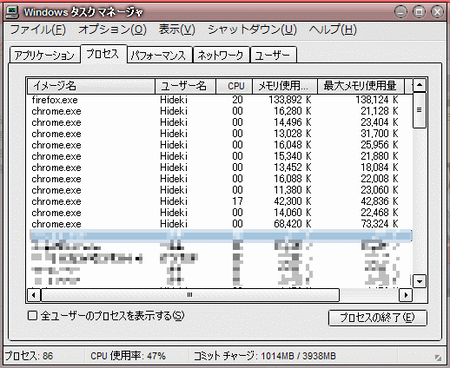The width and height of the screenshot is (450, 368).
Task: Click the horizontal scroll-right arrow
Action: pos(406,295)
